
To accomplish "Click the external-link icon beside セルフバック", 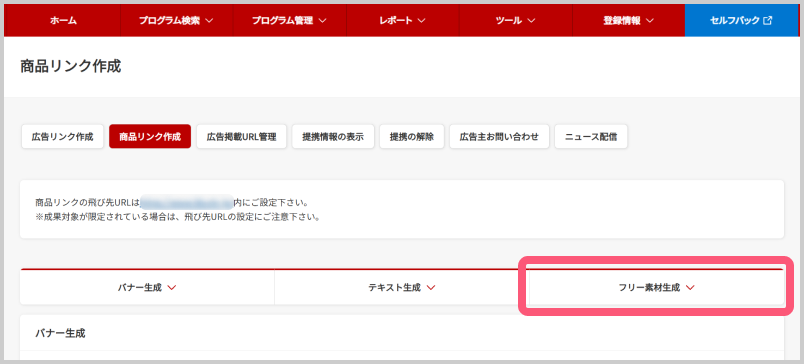I will coord(768,21).
